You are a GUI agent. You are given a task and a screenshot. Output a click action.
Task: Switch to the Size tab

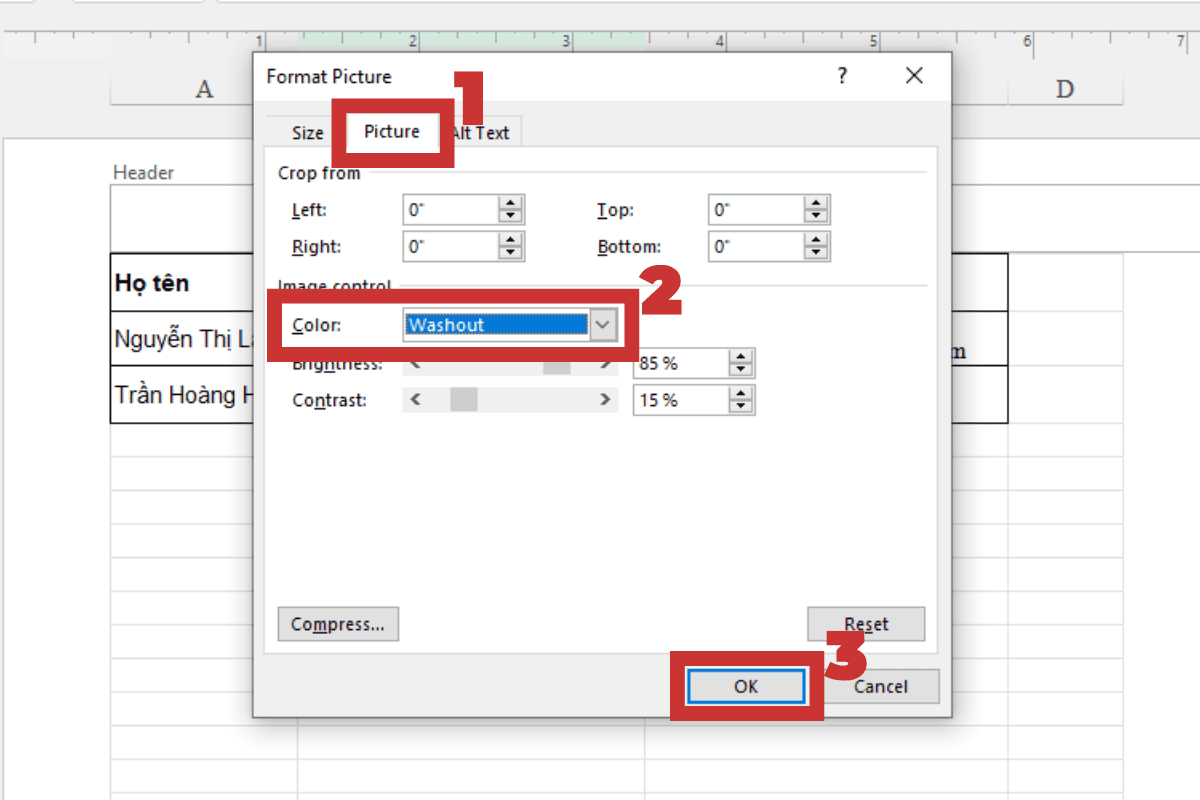click(306, 131)
